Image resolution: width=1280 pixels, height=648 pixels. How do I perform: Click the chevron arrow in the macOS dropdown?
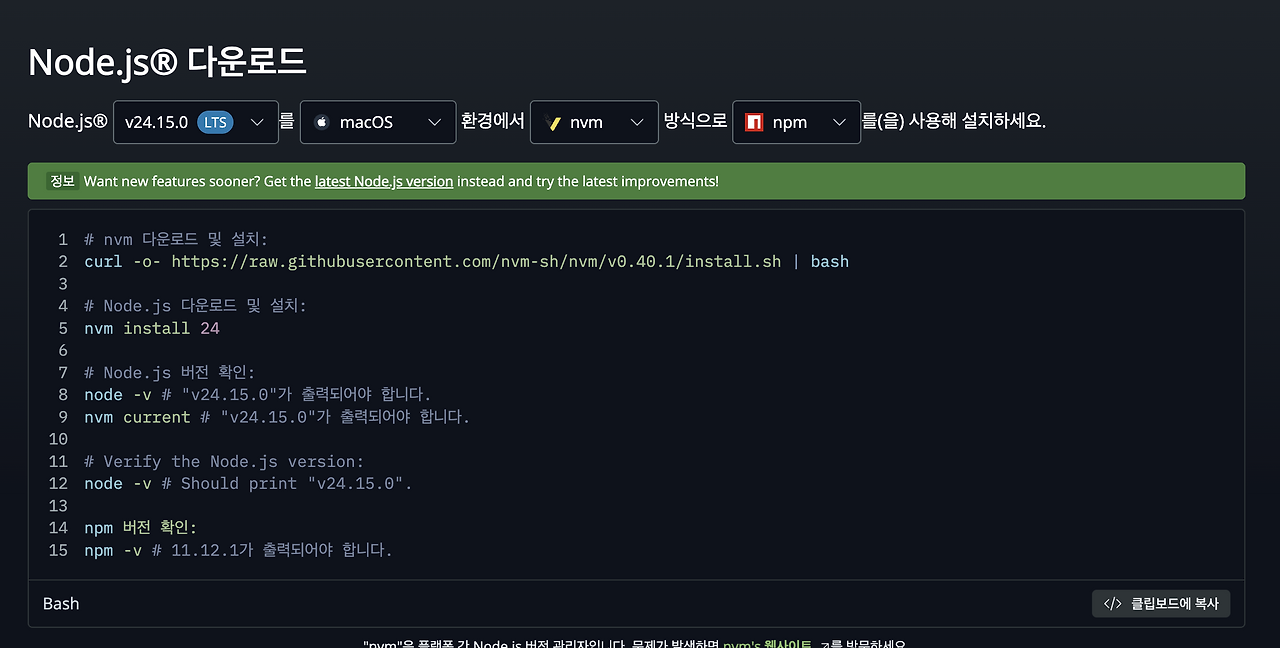(x=435, y=122)
